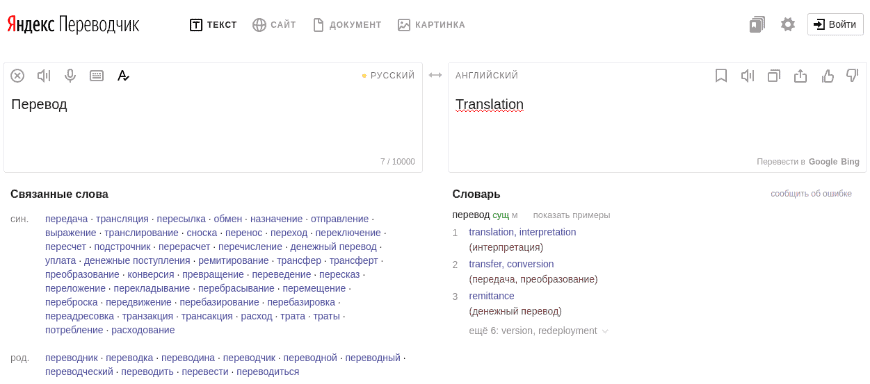Switch to the КАРТИНКА tab
Screen dimensions: 870x384
431,25
